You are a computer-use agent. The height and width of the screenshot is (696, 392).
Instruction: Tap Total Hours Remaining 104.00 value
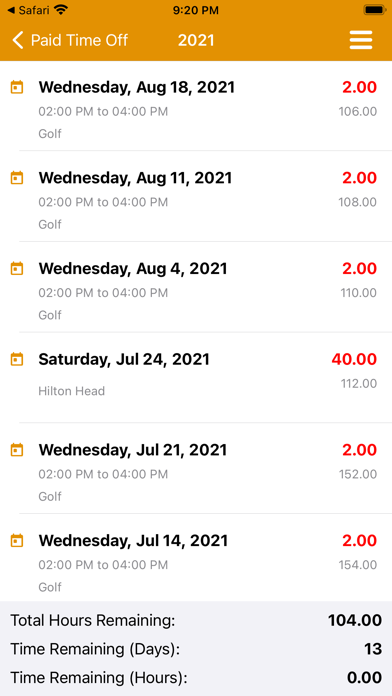(355, 620)
